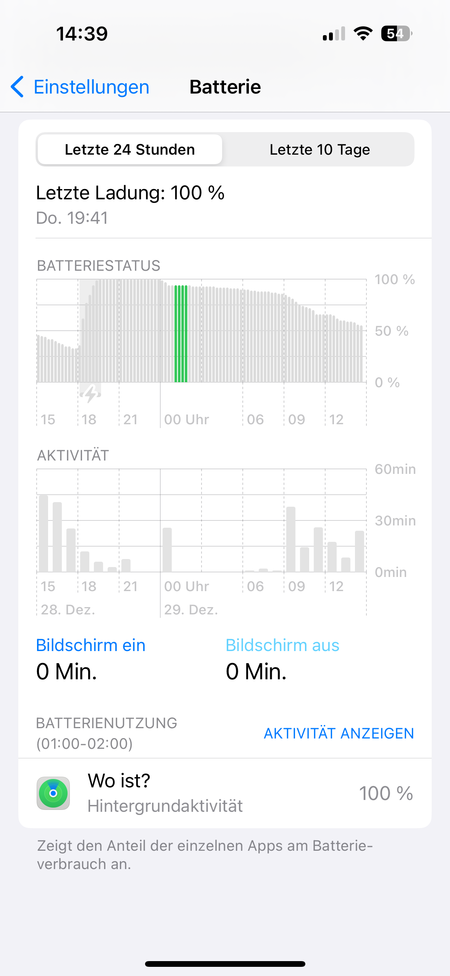Screen dimensions: 450x976
Task: Open the Wo ist? app icon
Action: coord(53,793)
